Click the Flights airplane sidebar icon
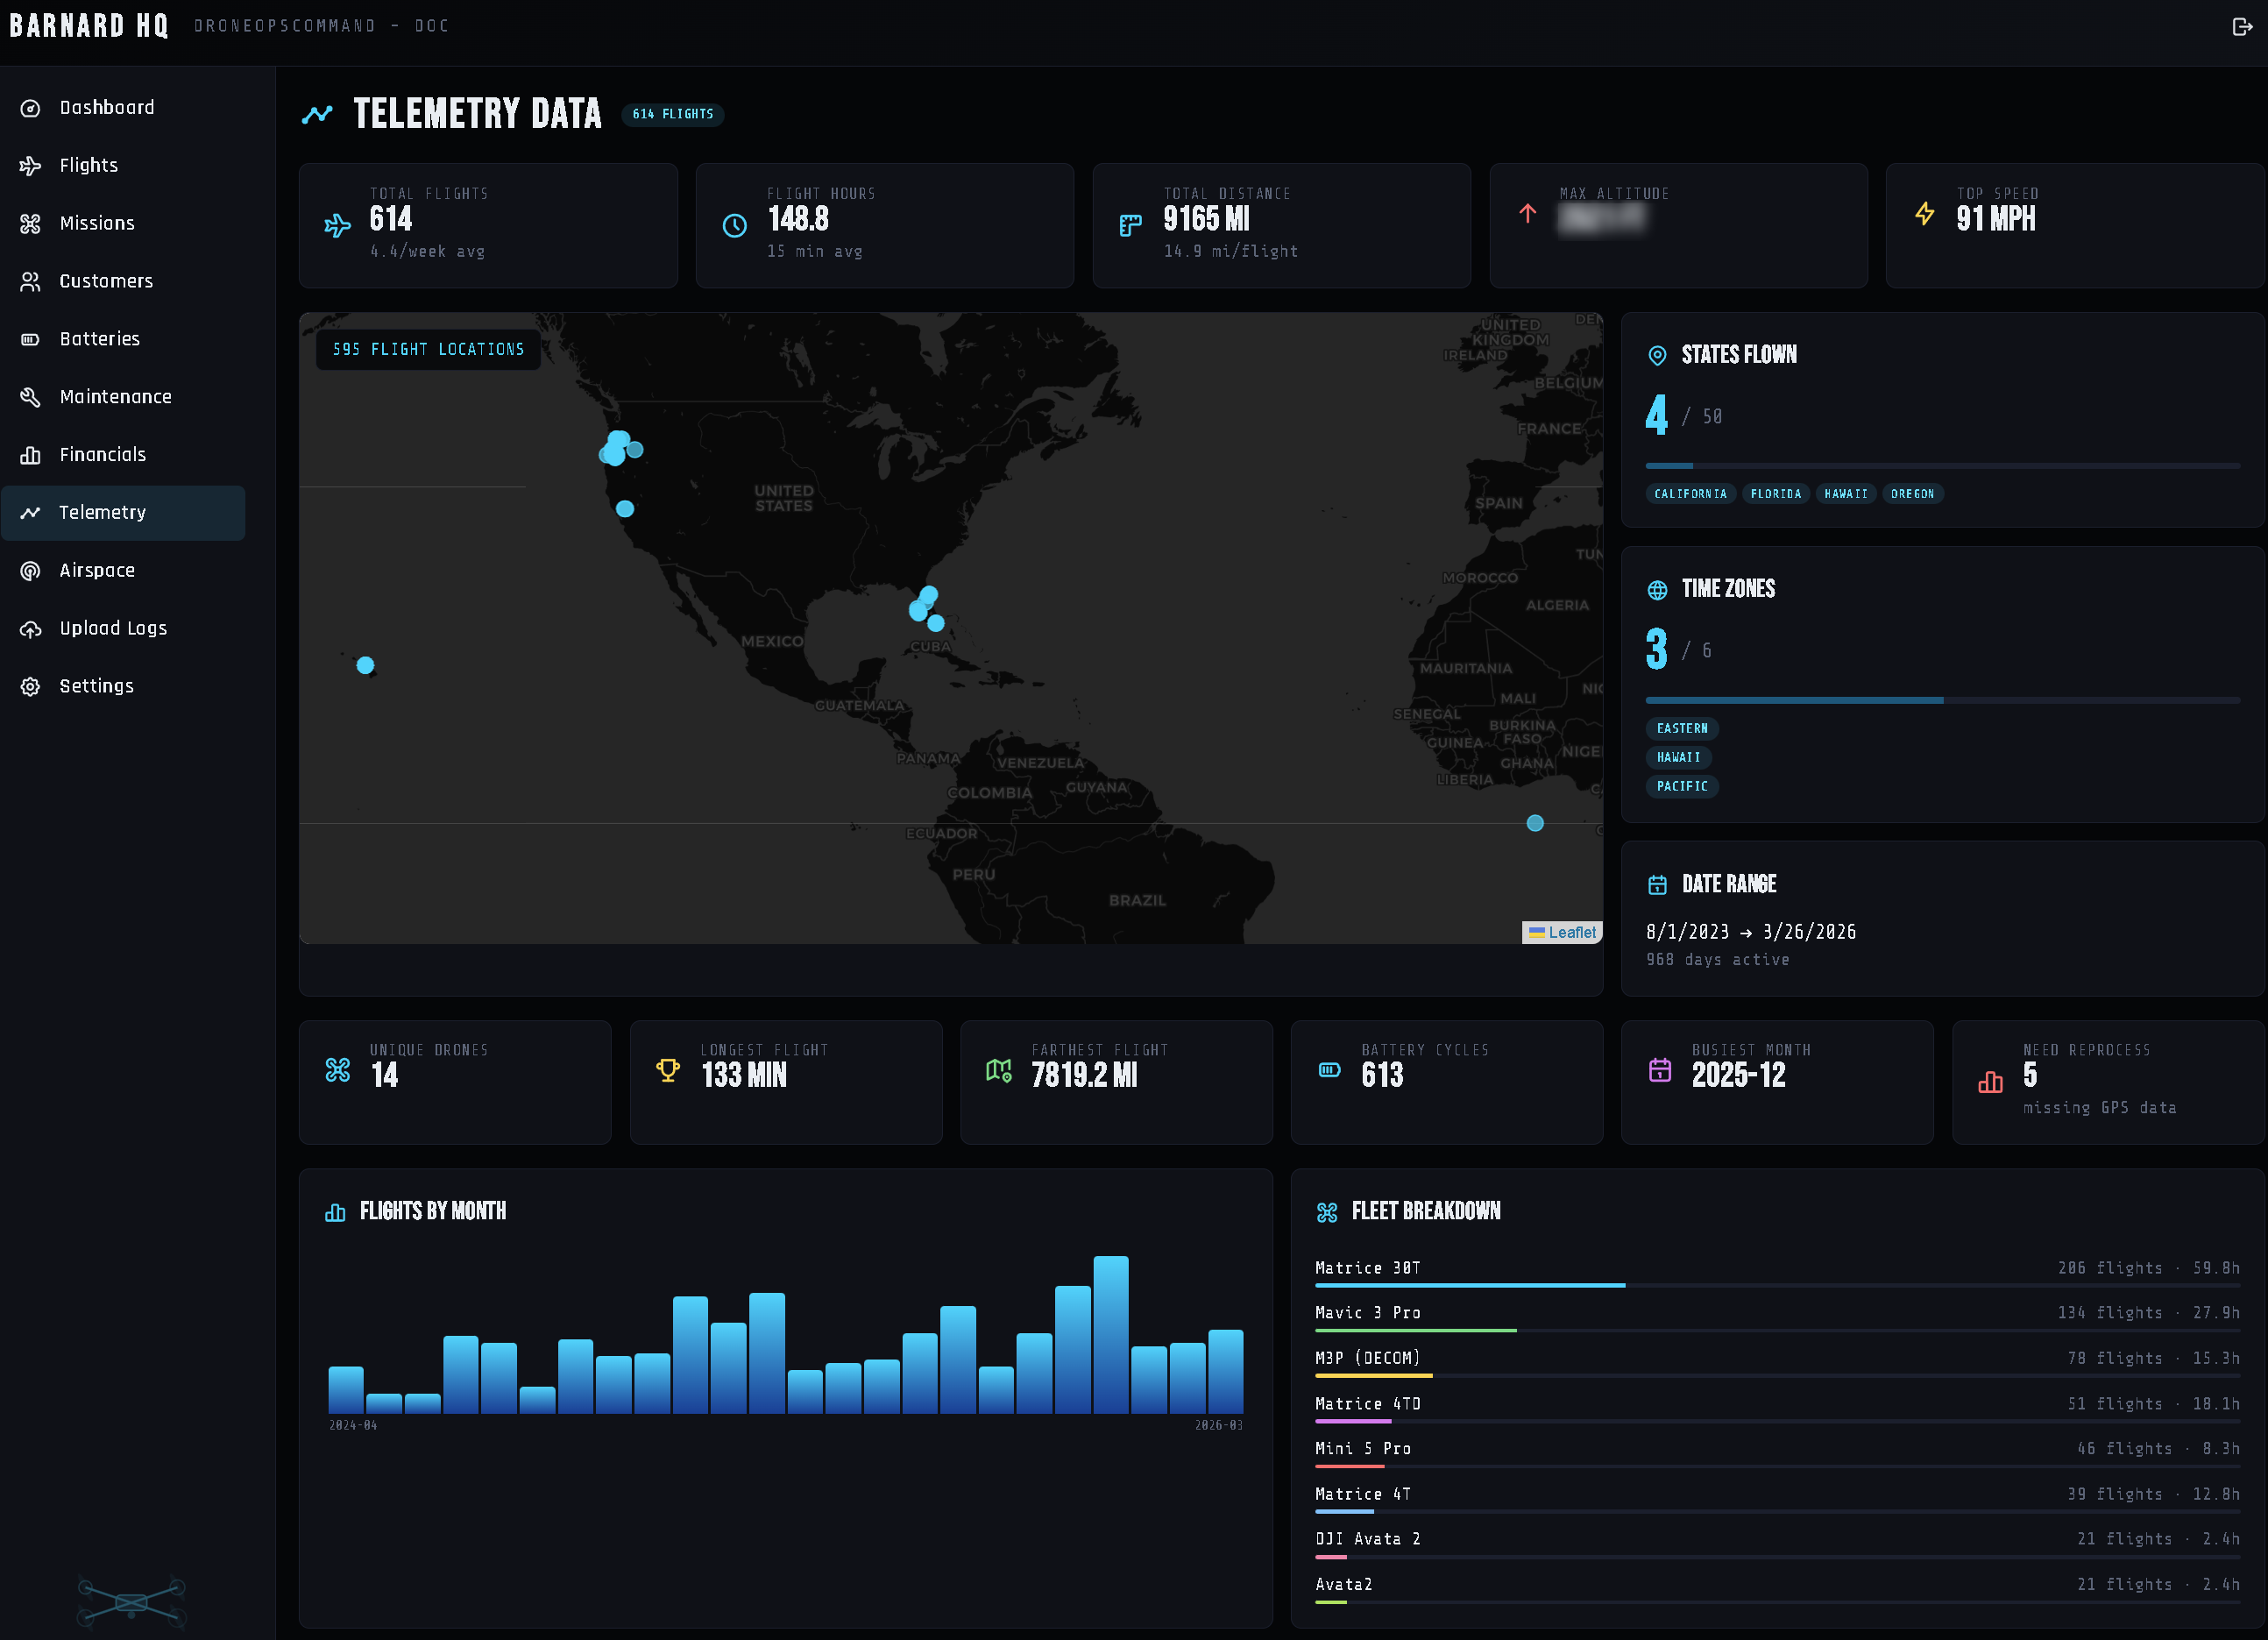Viewport: 2268px width, 1640px height. (x=31, y=166)
